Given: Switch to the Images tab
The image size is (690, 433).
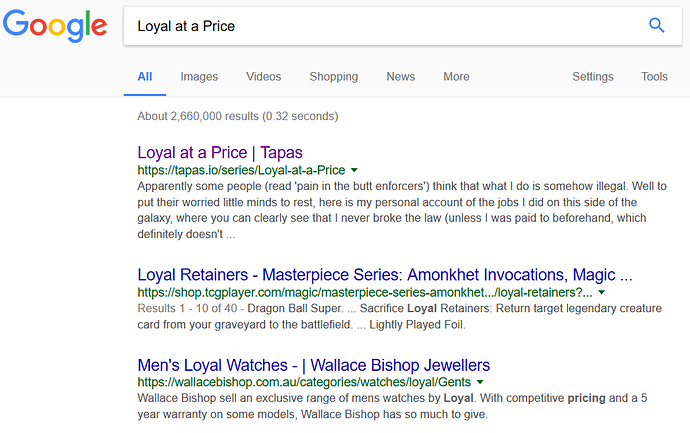Looking at the screenshot, I should (199, 77).
